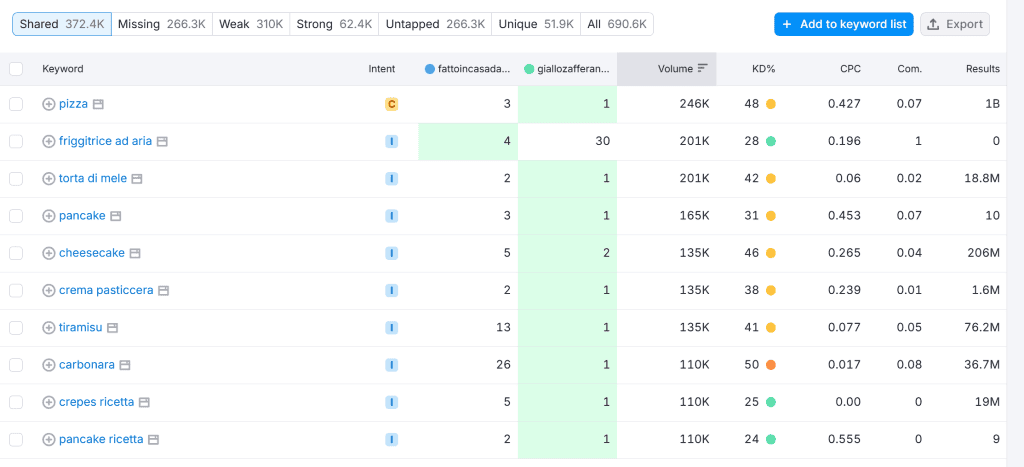Sort by the KD% column header
Viewport: 1024px width, 467px height.
[762, 69]
